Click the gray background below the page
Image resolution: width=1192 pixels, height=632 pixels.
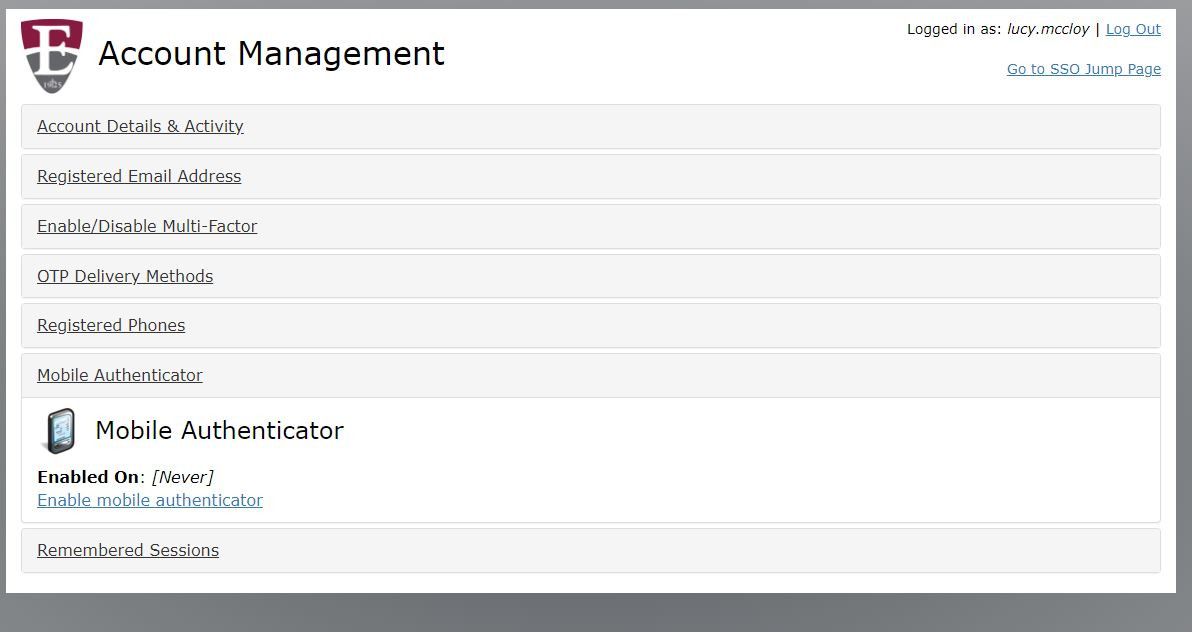click(596, 613)
